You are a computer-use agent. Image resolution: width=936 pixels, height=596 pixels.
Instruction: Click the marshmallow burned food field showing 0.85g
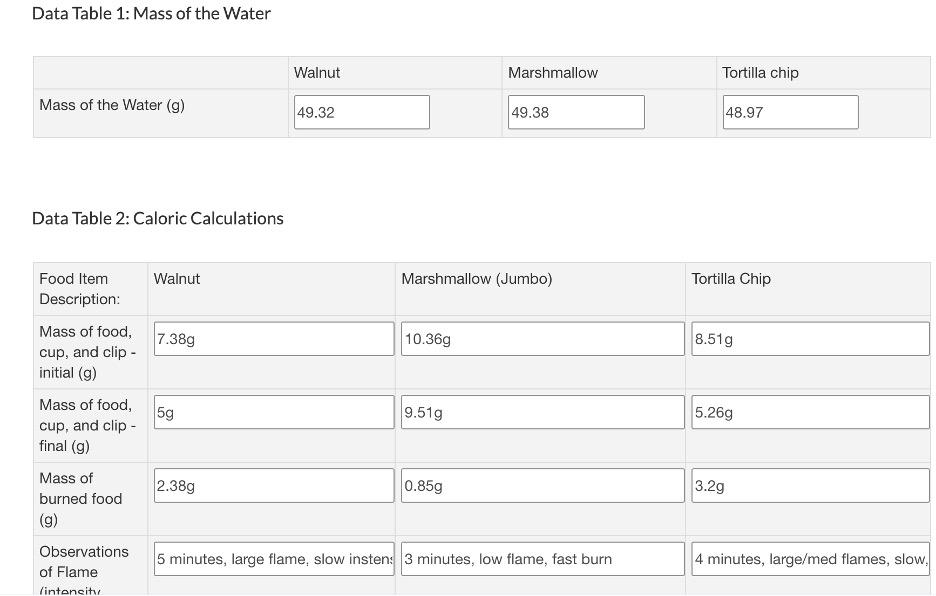pyautogui.click(x=542, y=485)
